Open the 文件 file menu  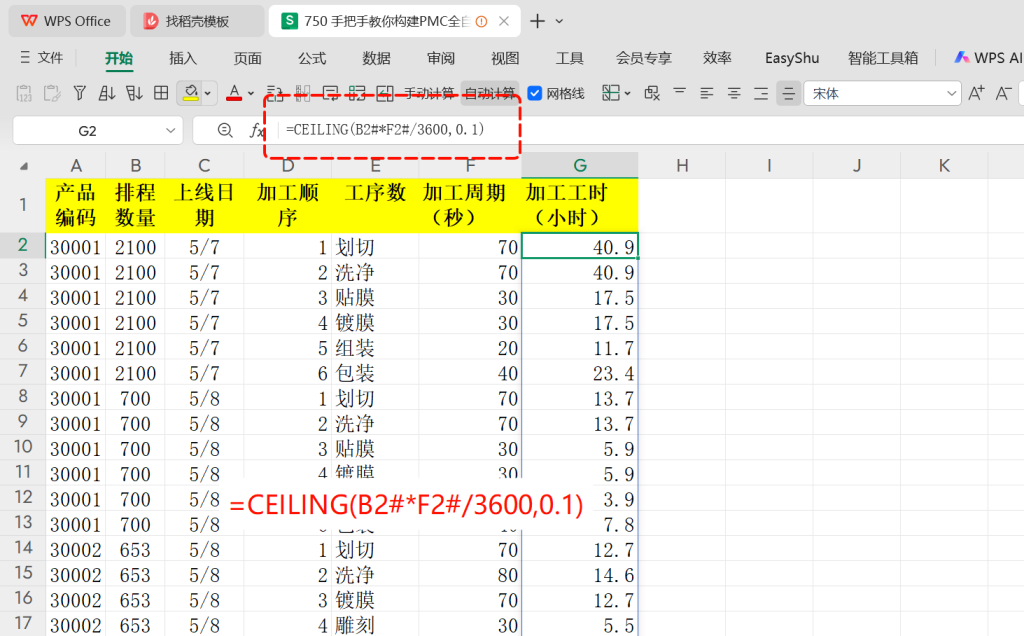[50, 58]
